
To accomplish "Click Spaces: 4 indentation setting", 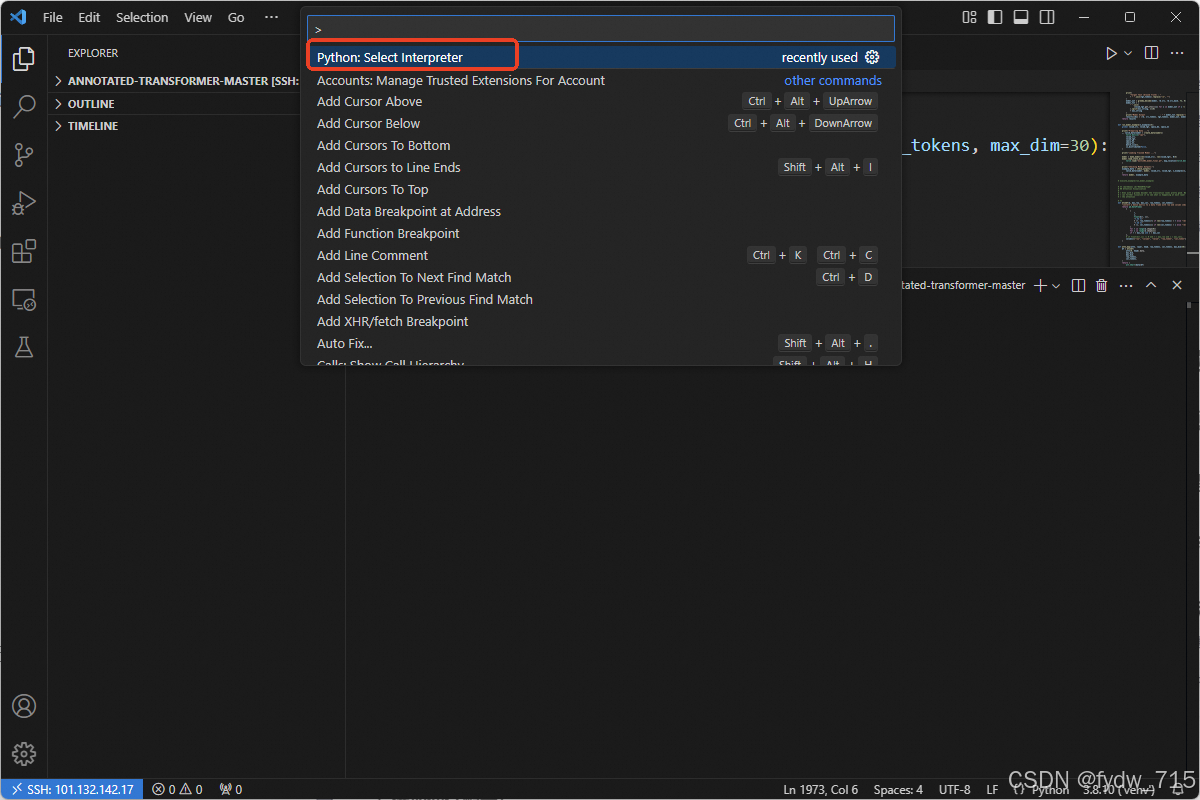I will [x=898, y=789].
